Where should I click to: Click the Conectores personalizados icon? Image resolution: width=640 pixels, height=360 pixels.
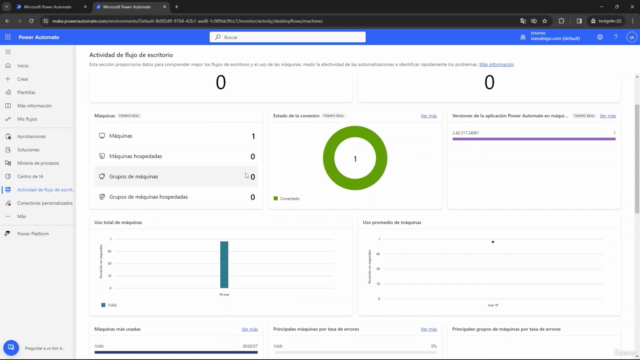tap(8, 203)
